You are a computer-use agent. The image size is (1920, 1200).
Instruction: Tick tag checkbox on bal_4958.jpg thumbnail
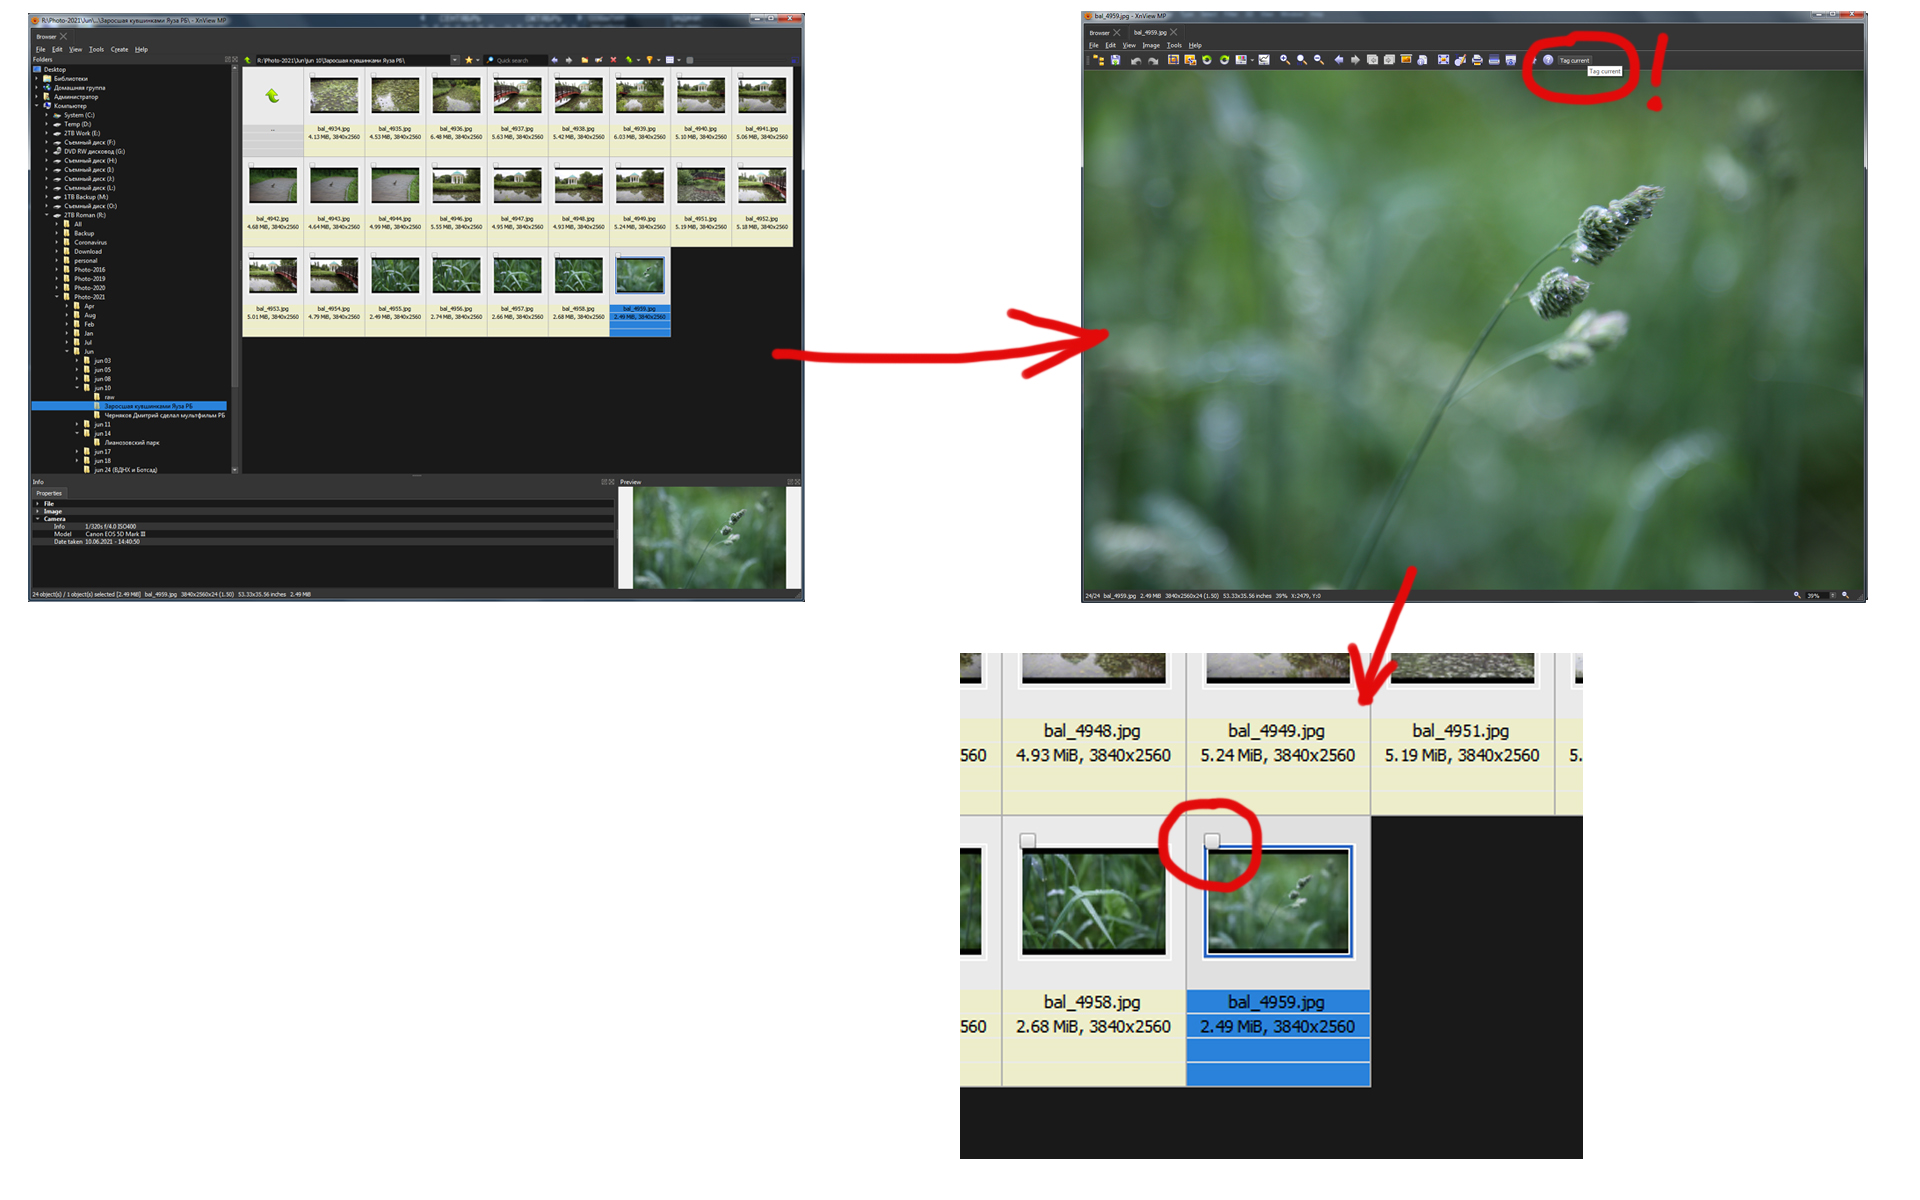point(1027,840)
